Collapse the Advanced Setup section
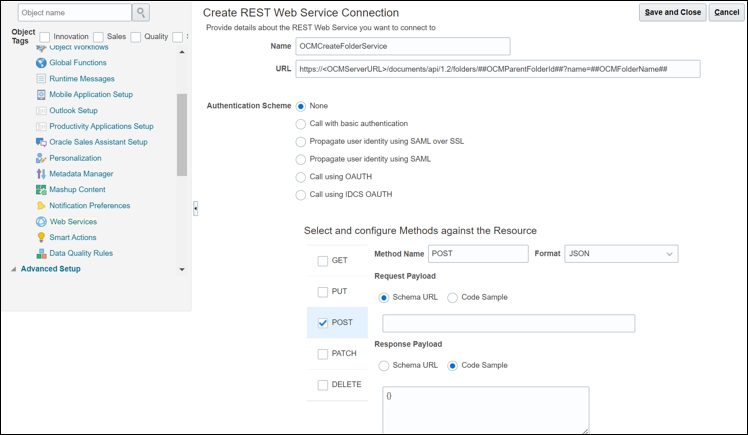The height and width of the screenshot is (435, 748). point(13,269)
